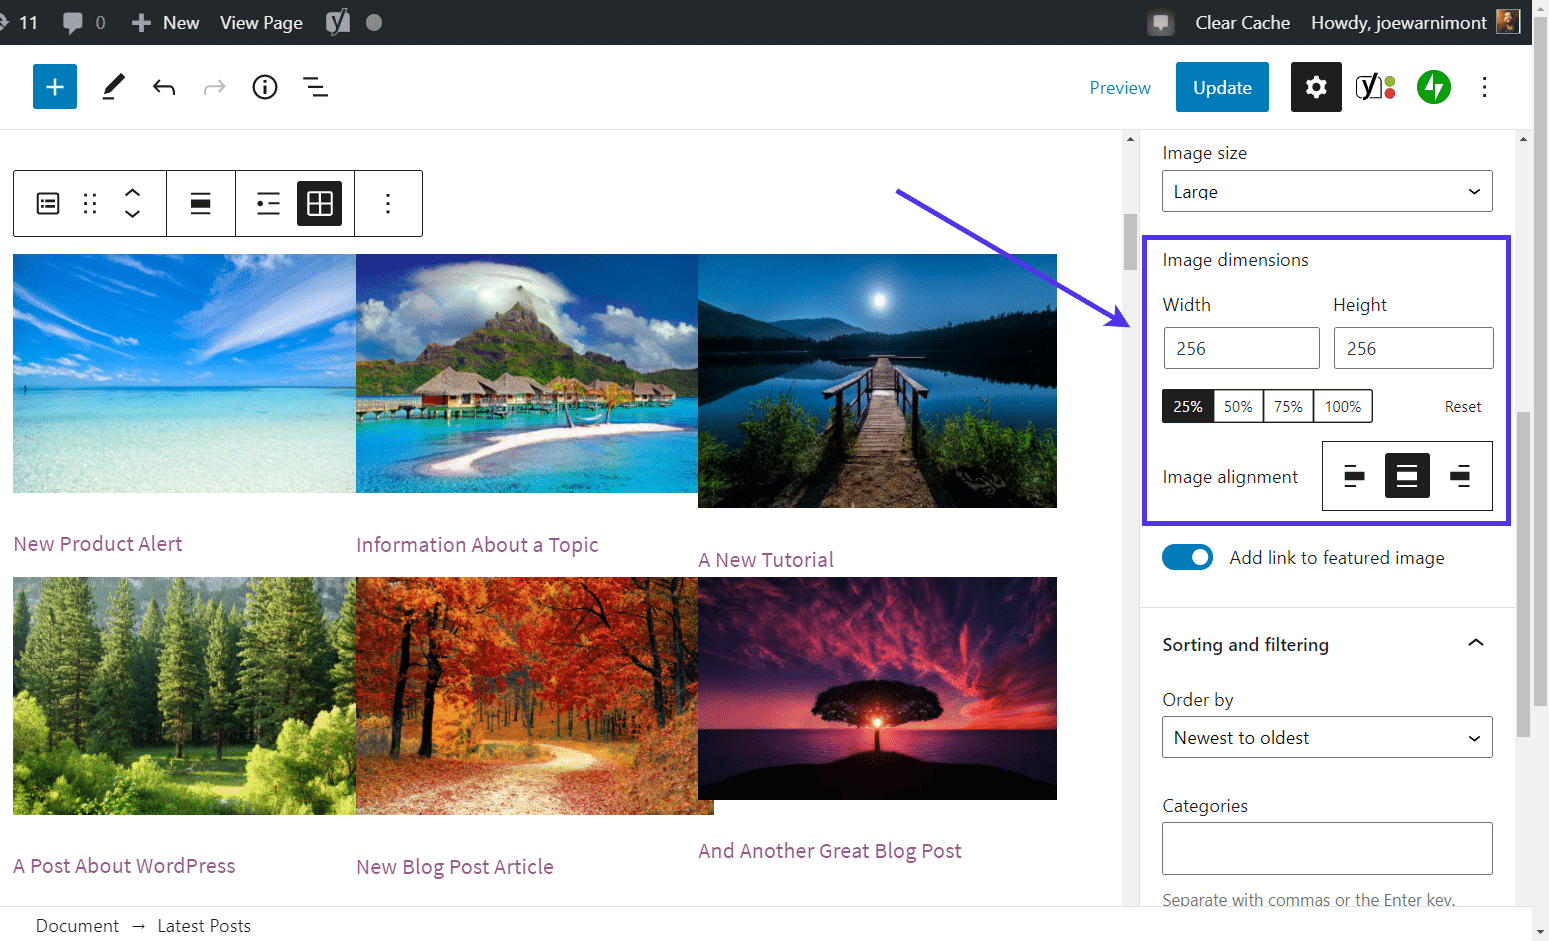Viewport: 1549px width, 941px height.
Task: Click the Undo arrow icon
Action: click(164, 87)
